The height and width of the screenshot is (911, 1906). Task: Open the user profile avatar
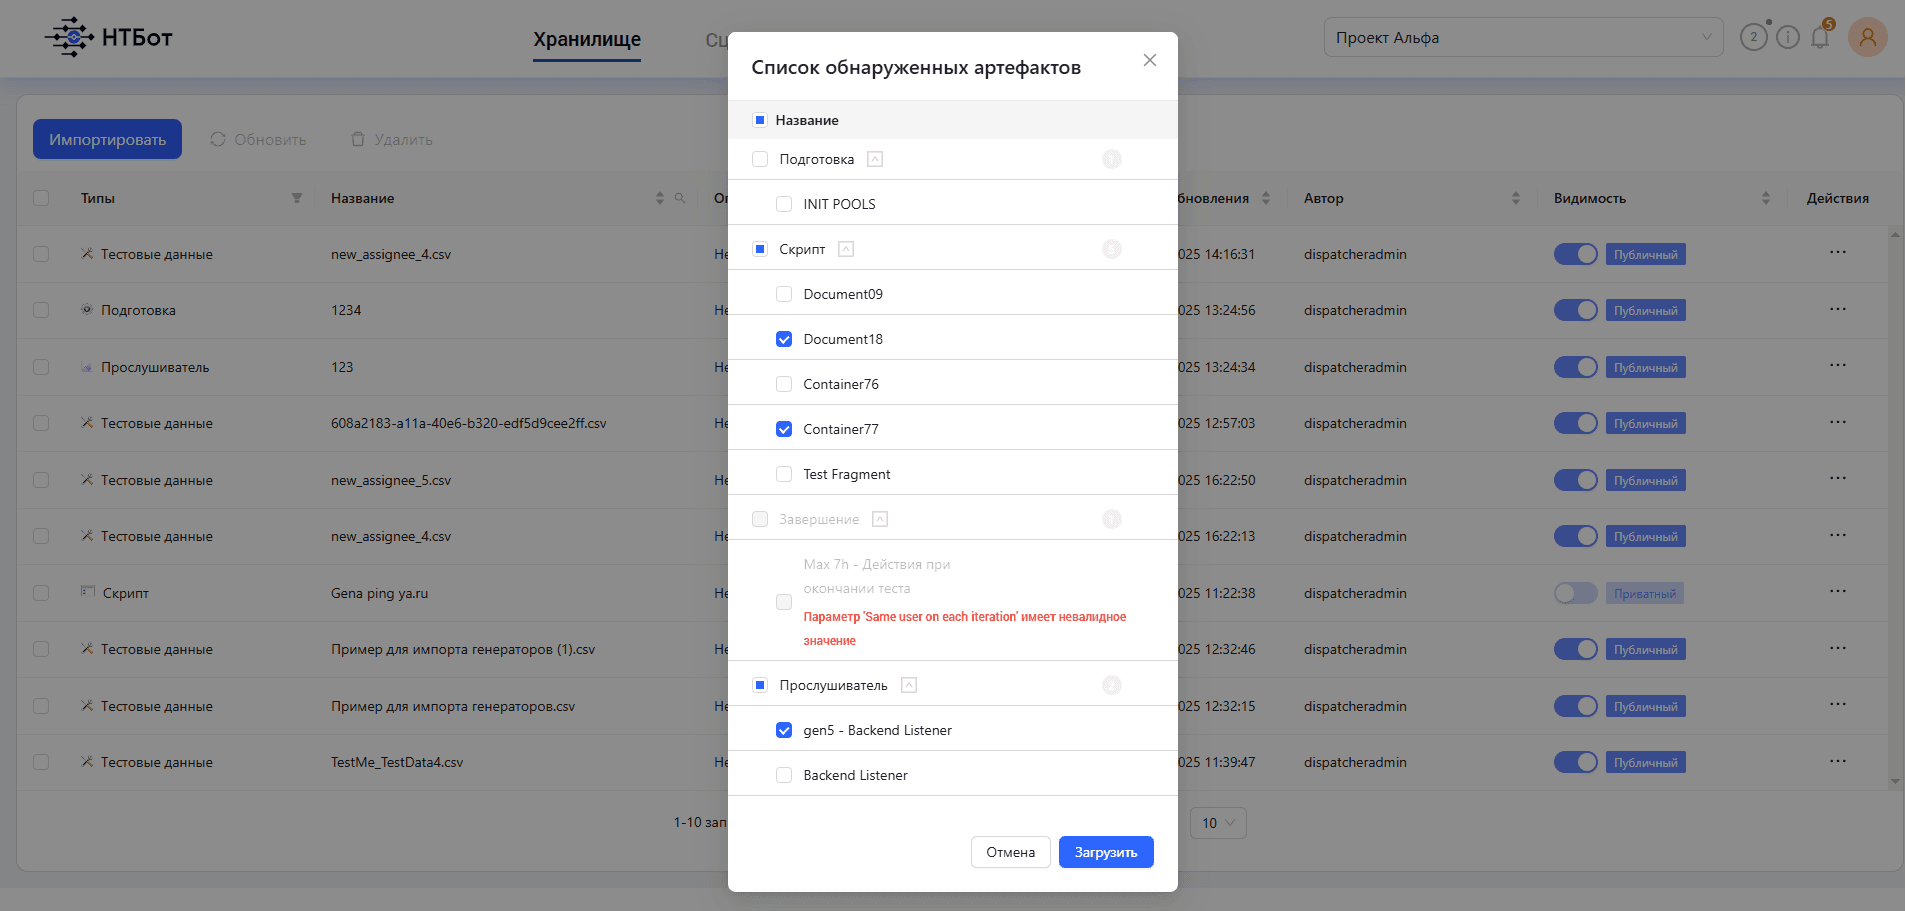[x=1867, y=38]
